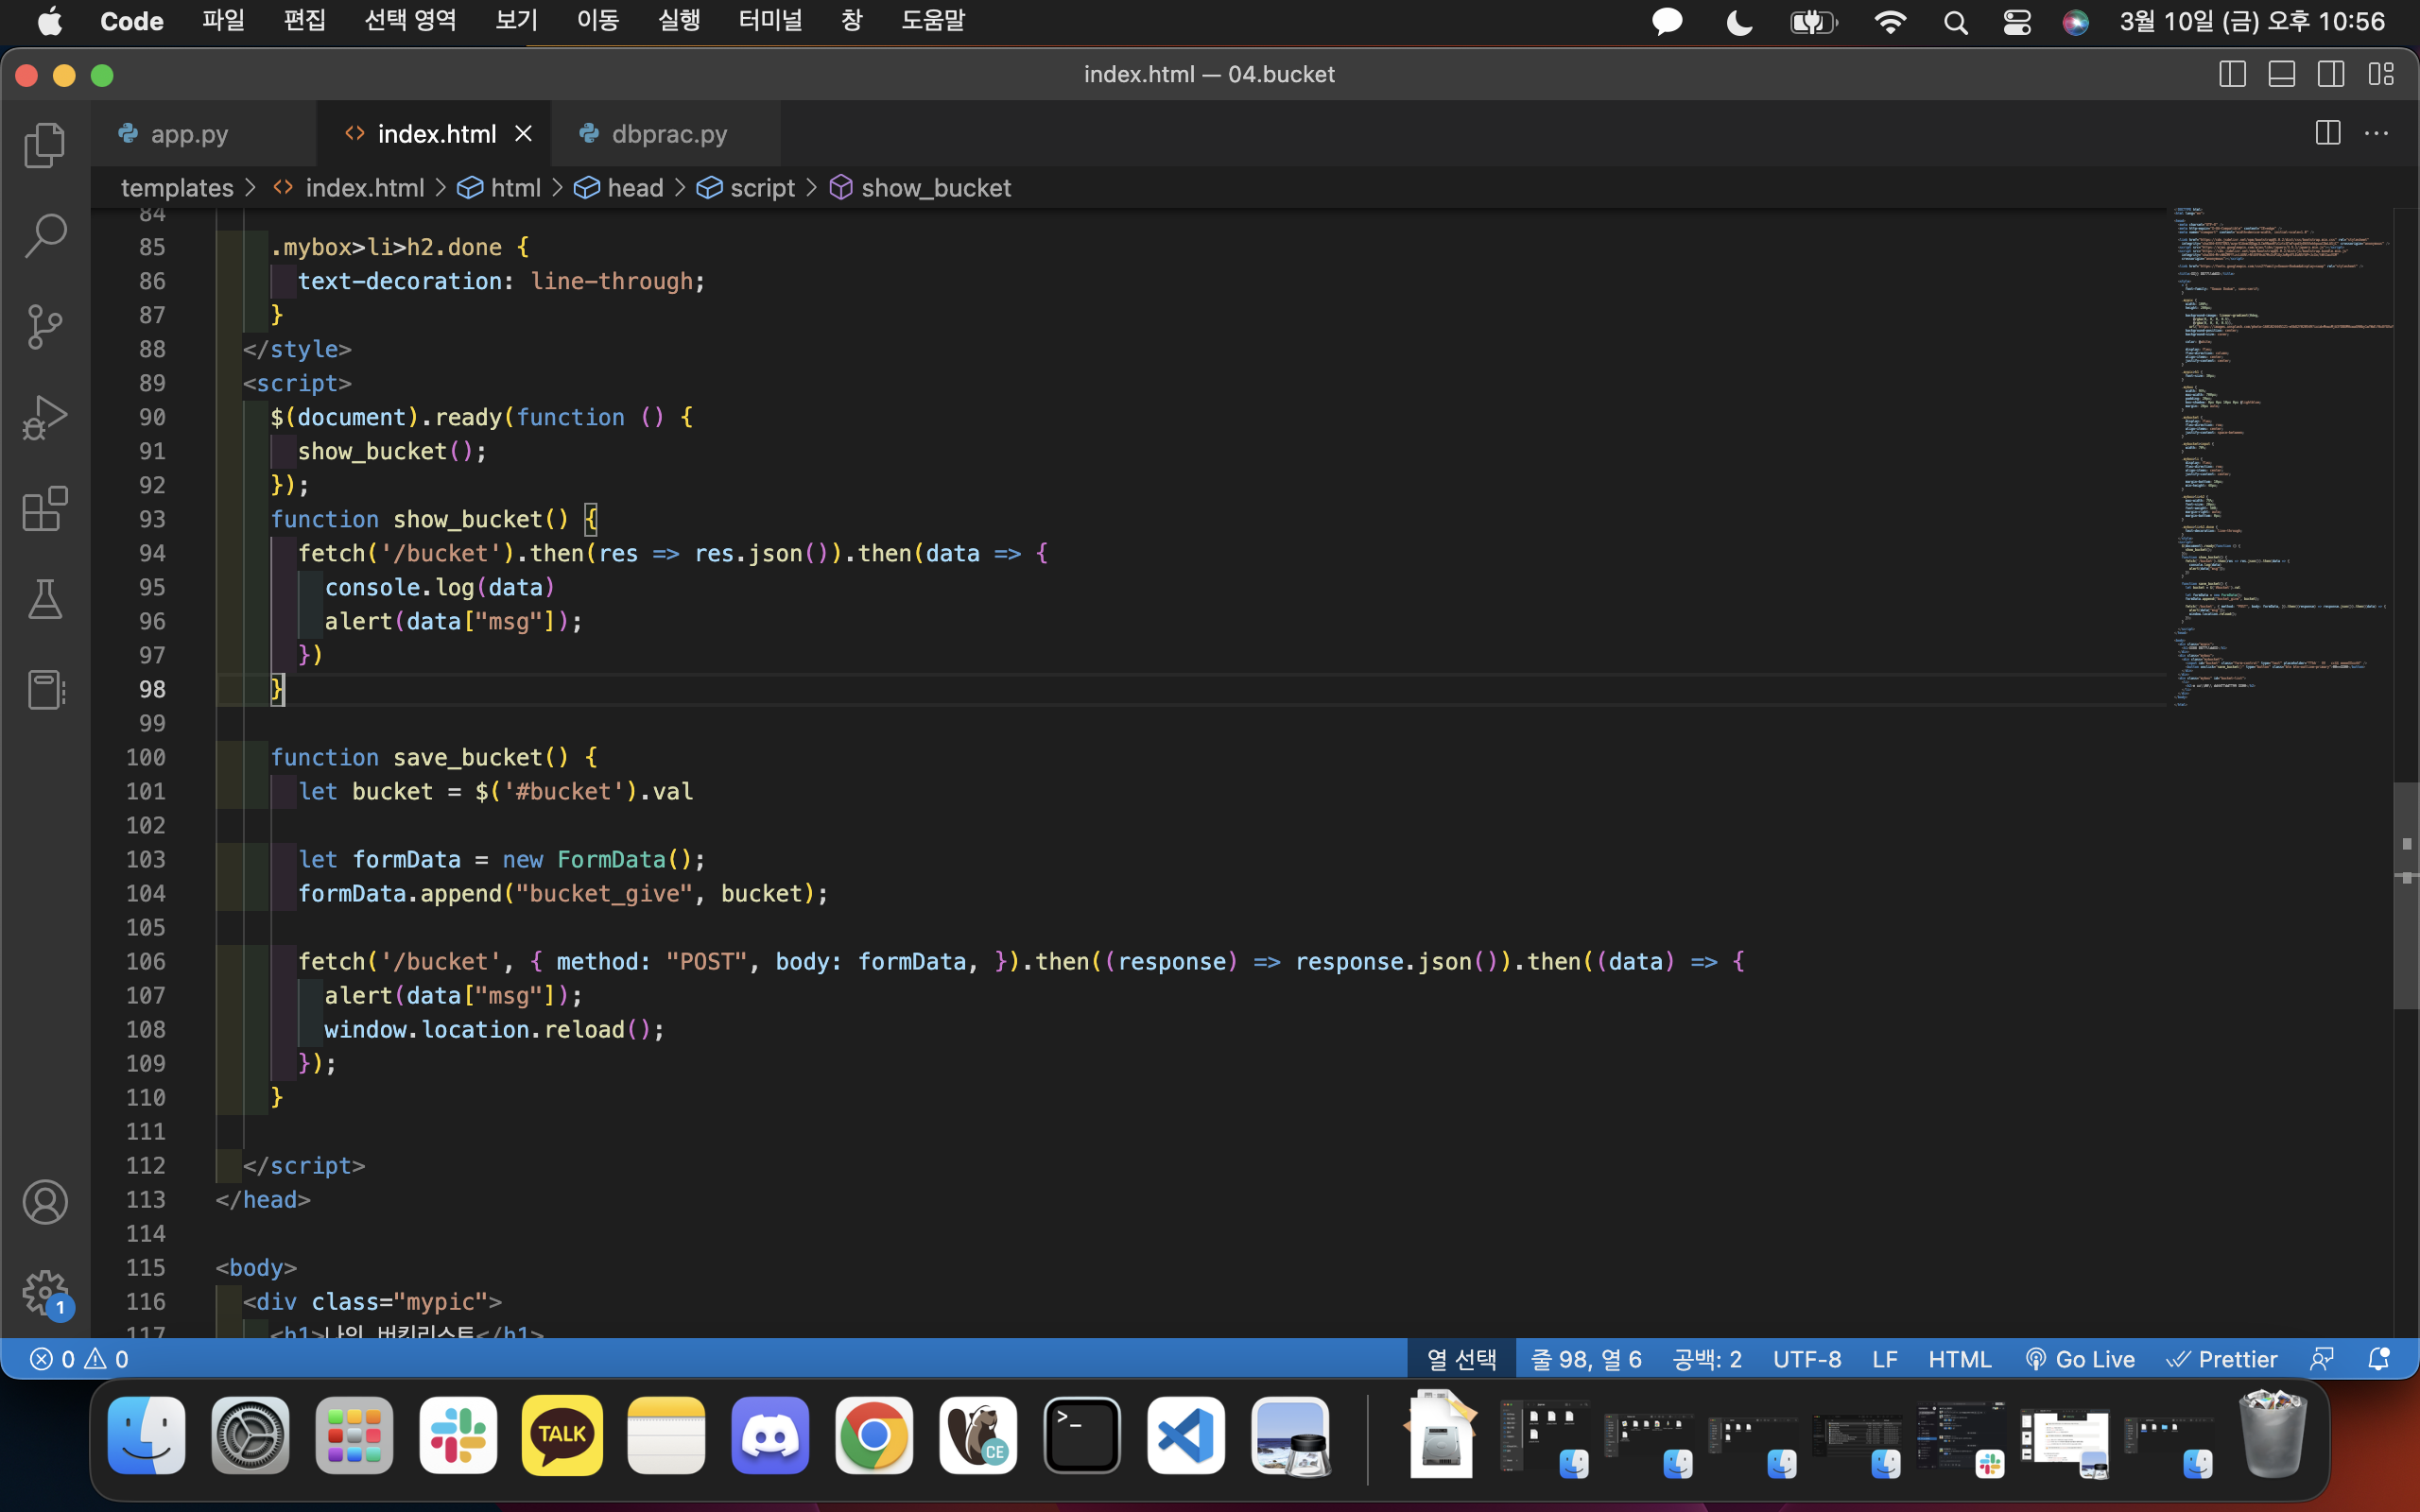The height and width of the screenshot is (1512, 2420).
Task: Toggle the secondary sidebar layout button
Action: 2331,74
